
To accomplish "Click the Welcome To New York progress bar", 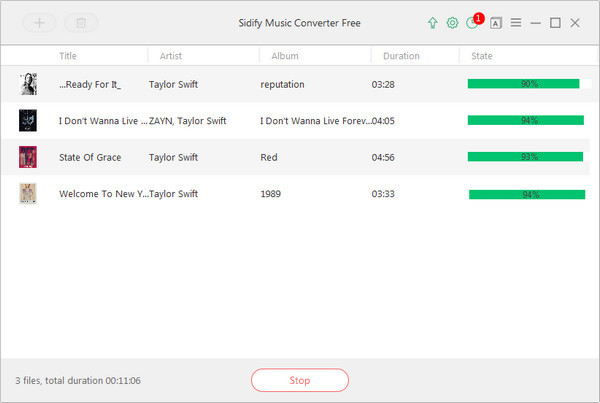I will 527,194.
